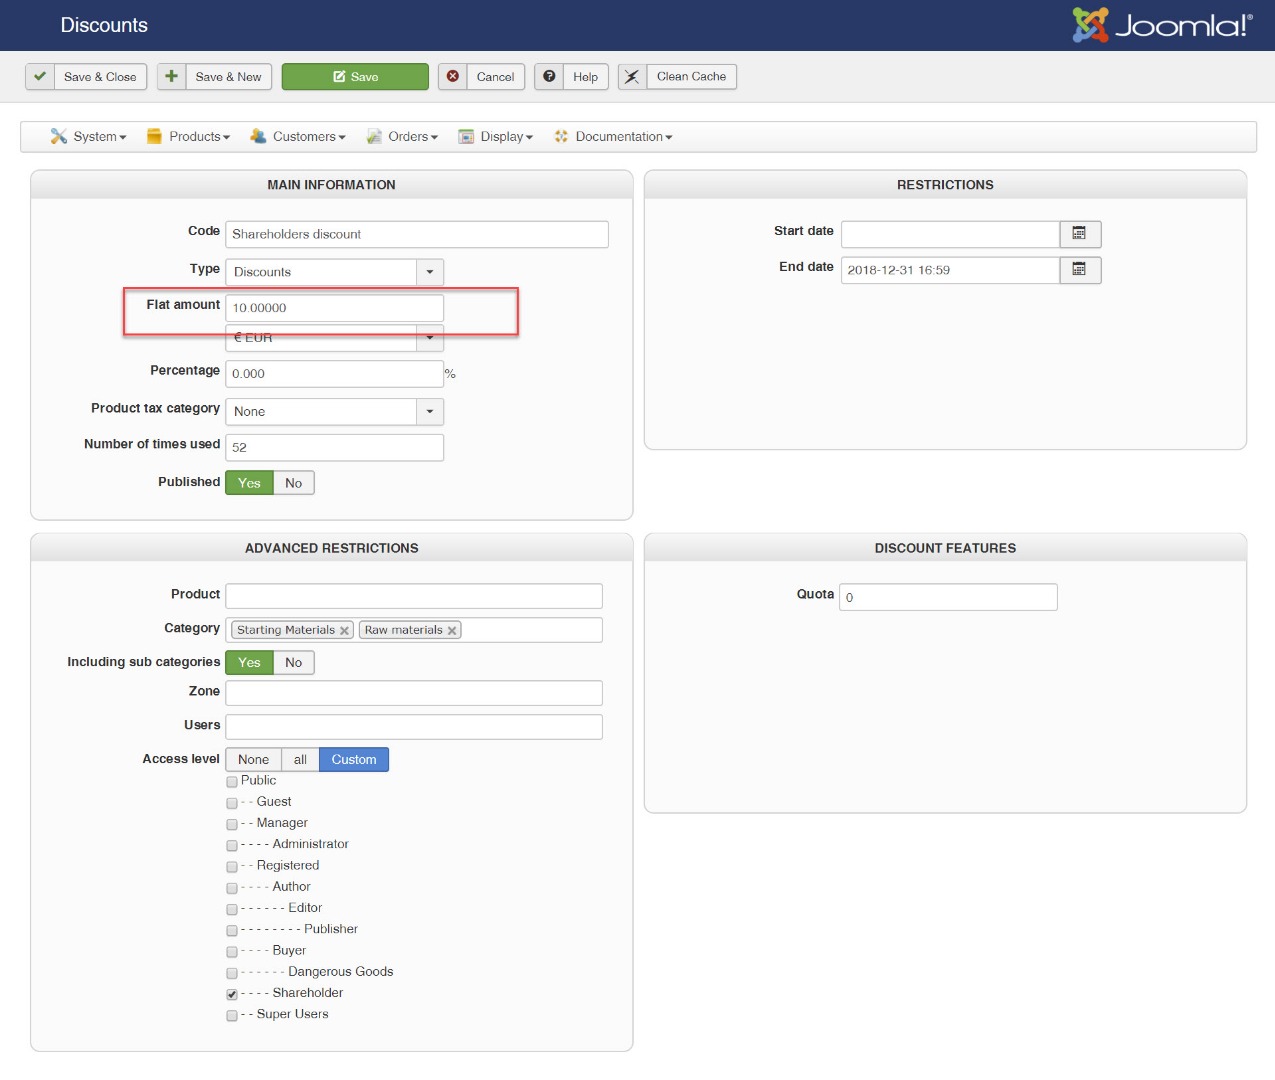This screenshot has height=1080, width=1275.
Task: Open the System menu
Action: 89,137
